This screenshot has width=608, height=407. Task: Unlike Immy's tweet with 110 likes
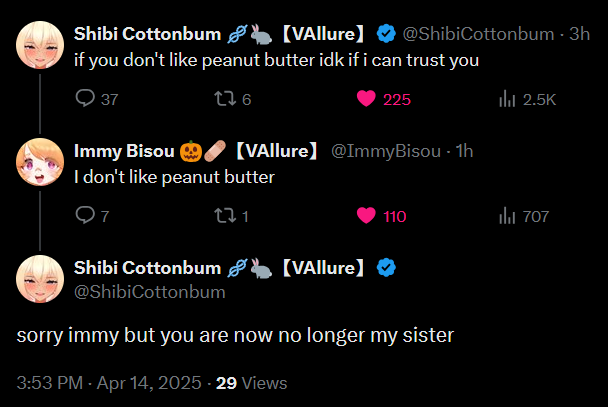[366, 215]
